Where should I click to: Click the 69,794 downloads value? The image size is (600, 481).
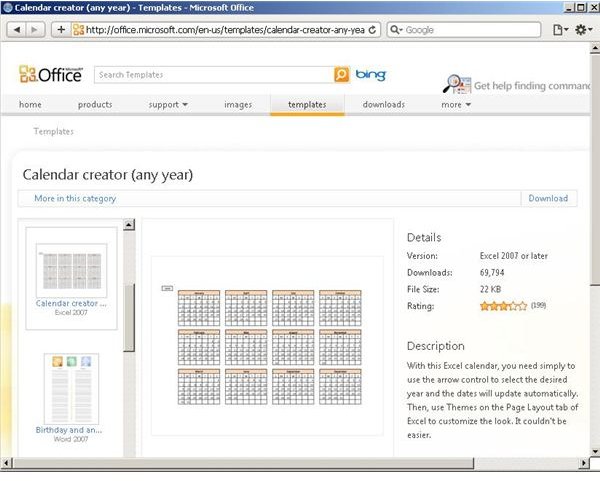coord(492,272)
